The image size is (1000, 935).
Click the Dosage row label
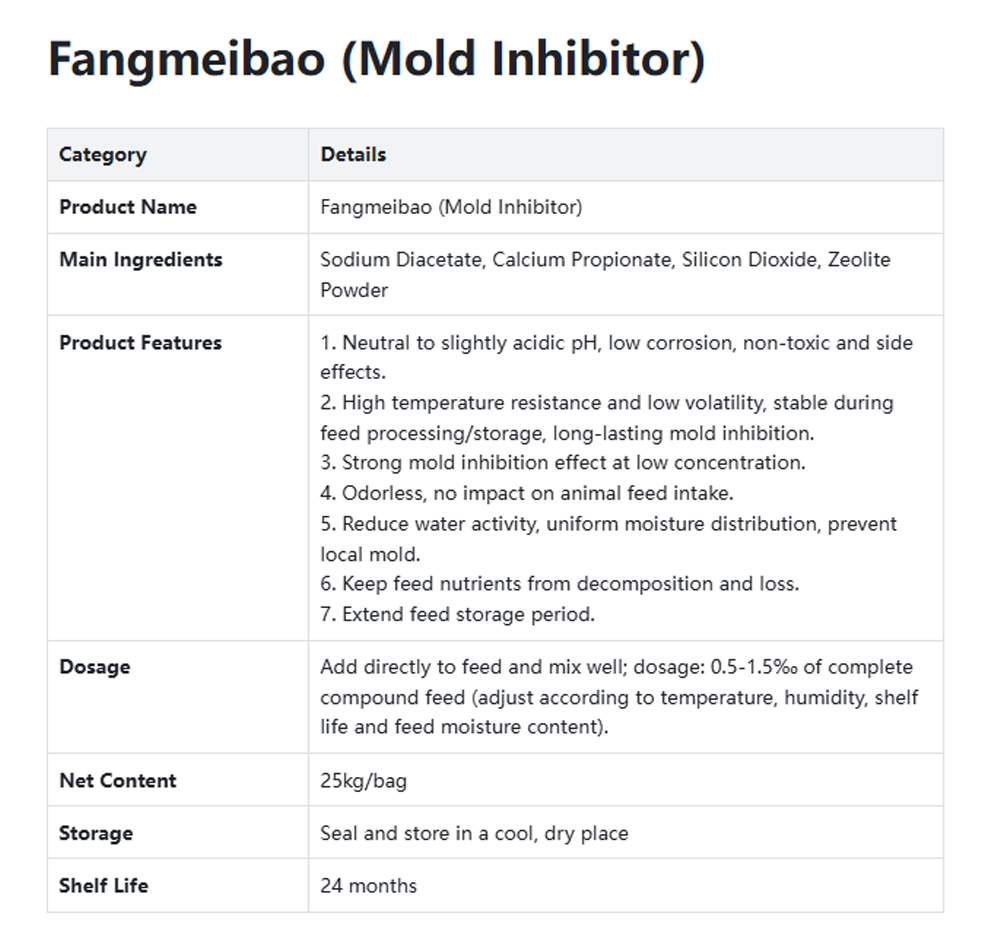pyautogui.click(x=94, y=666)
